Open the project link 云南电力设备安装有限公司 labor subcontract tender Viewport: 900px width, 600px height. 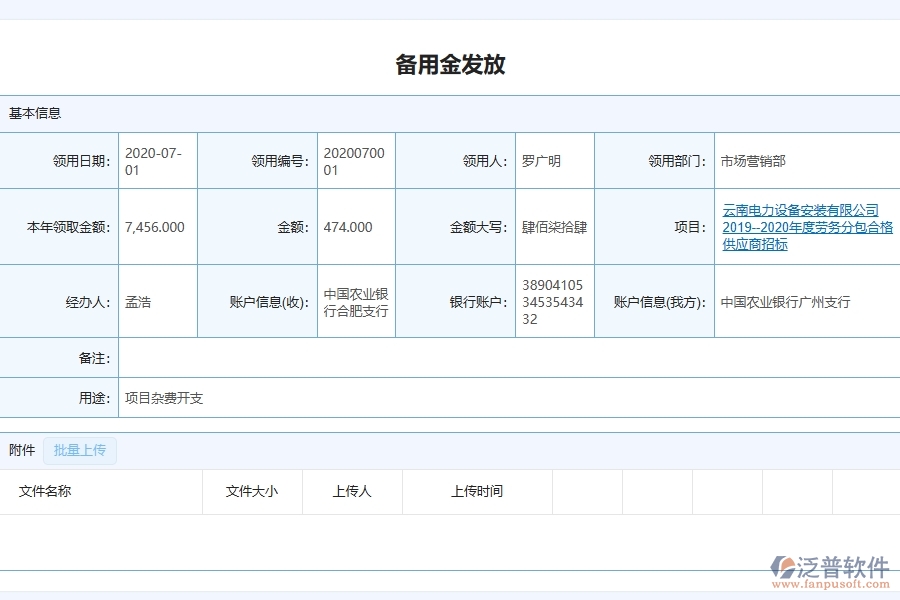[x=800, y=227]
